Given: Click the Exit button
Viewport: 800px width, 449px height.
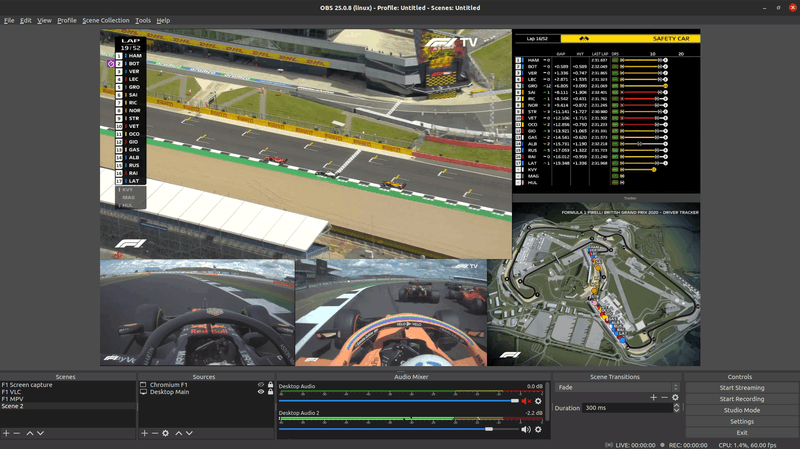Looking at the screenshot, I should (742, 433).
